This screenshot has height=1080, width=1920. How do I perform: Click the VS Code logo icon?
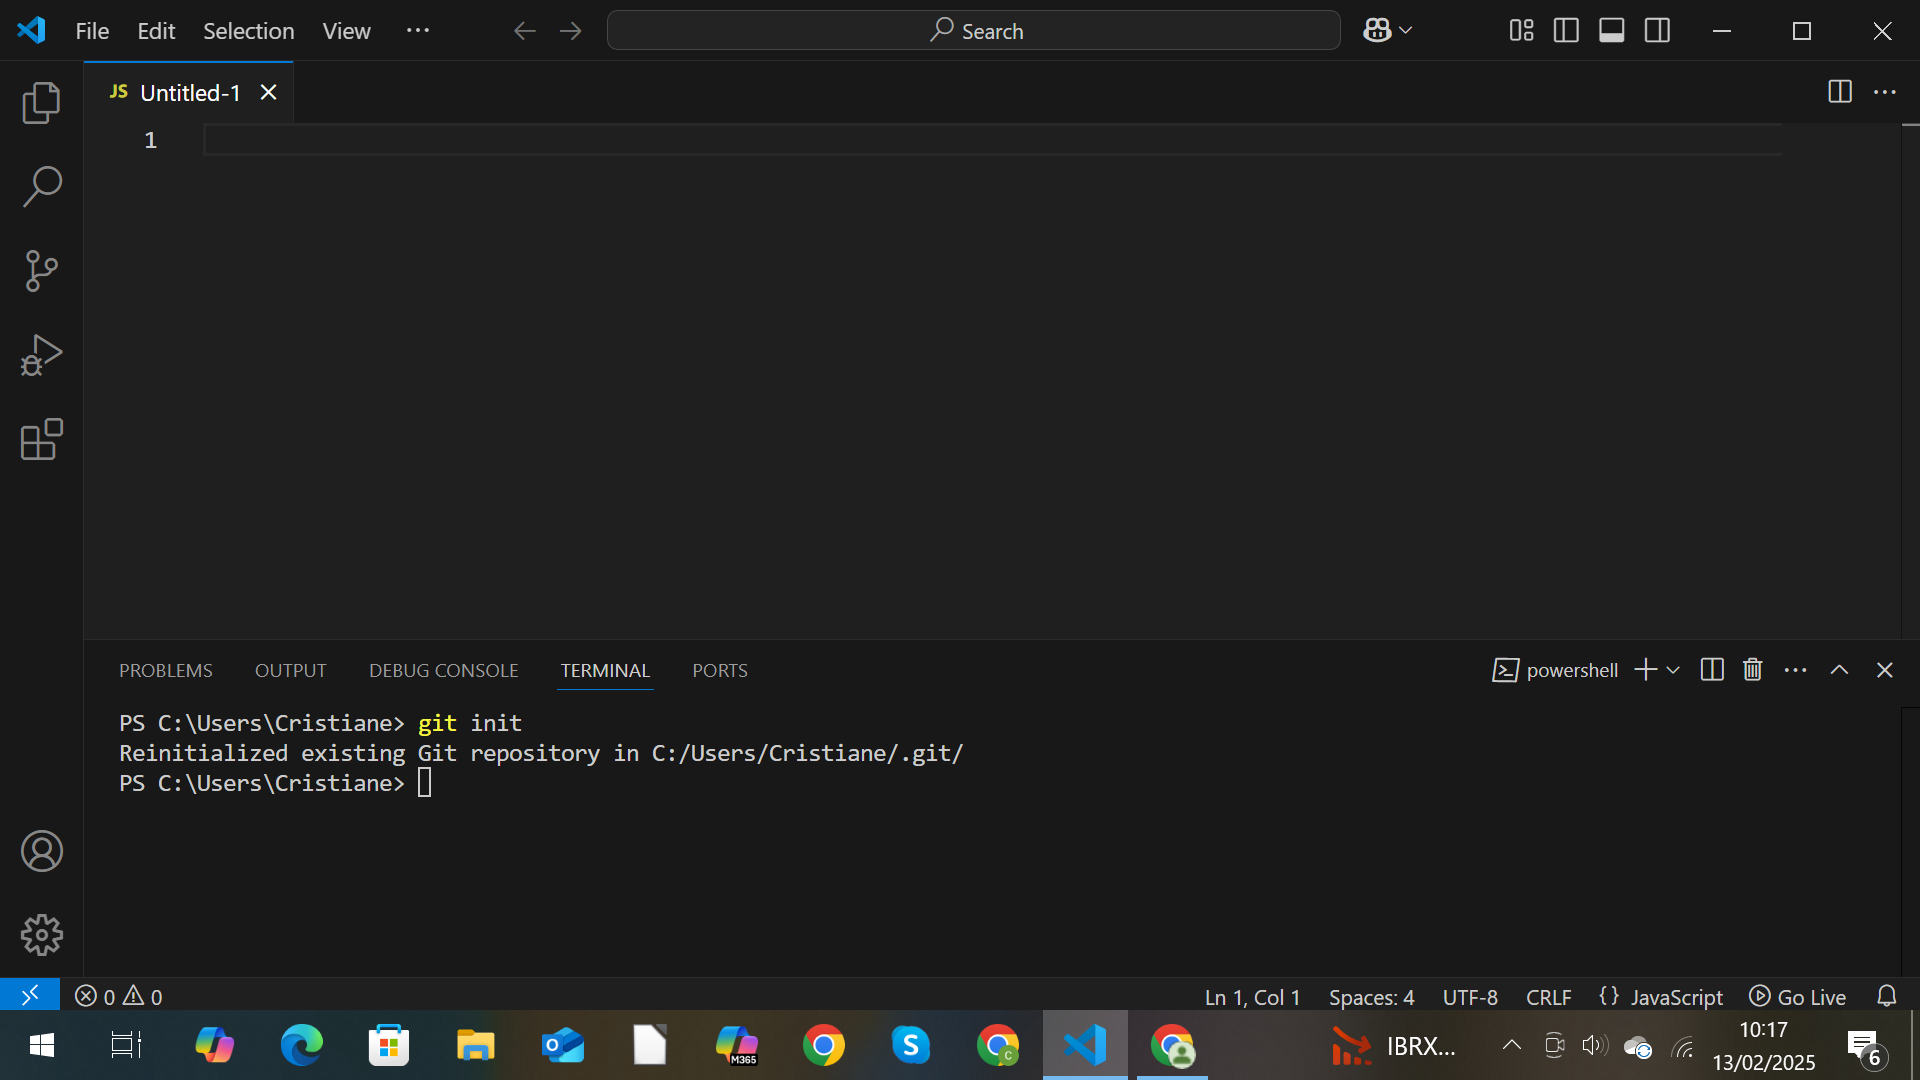[x=31, y=30]
